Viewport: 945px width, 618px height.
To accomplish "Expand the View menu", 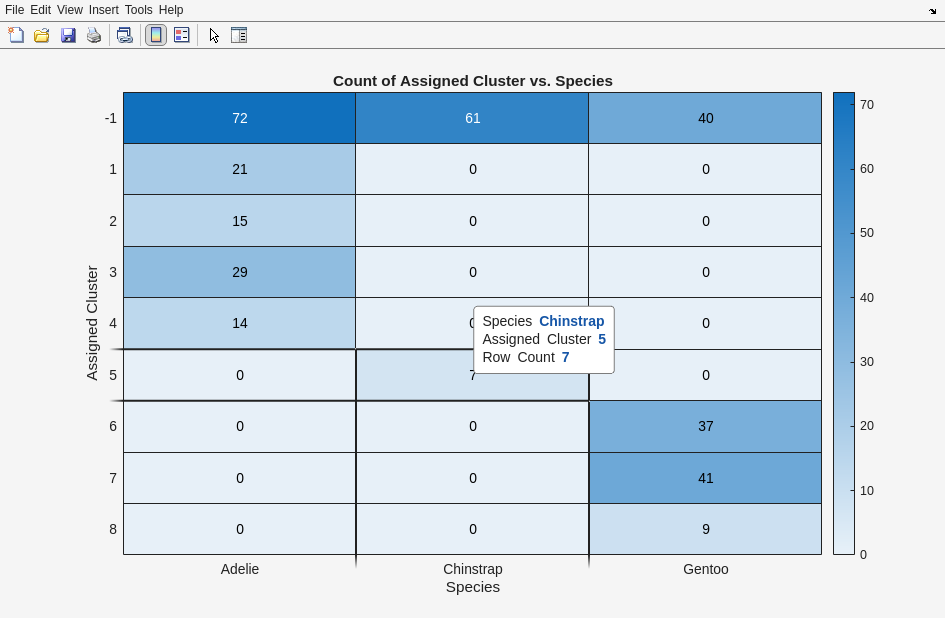I will (70, 10).
